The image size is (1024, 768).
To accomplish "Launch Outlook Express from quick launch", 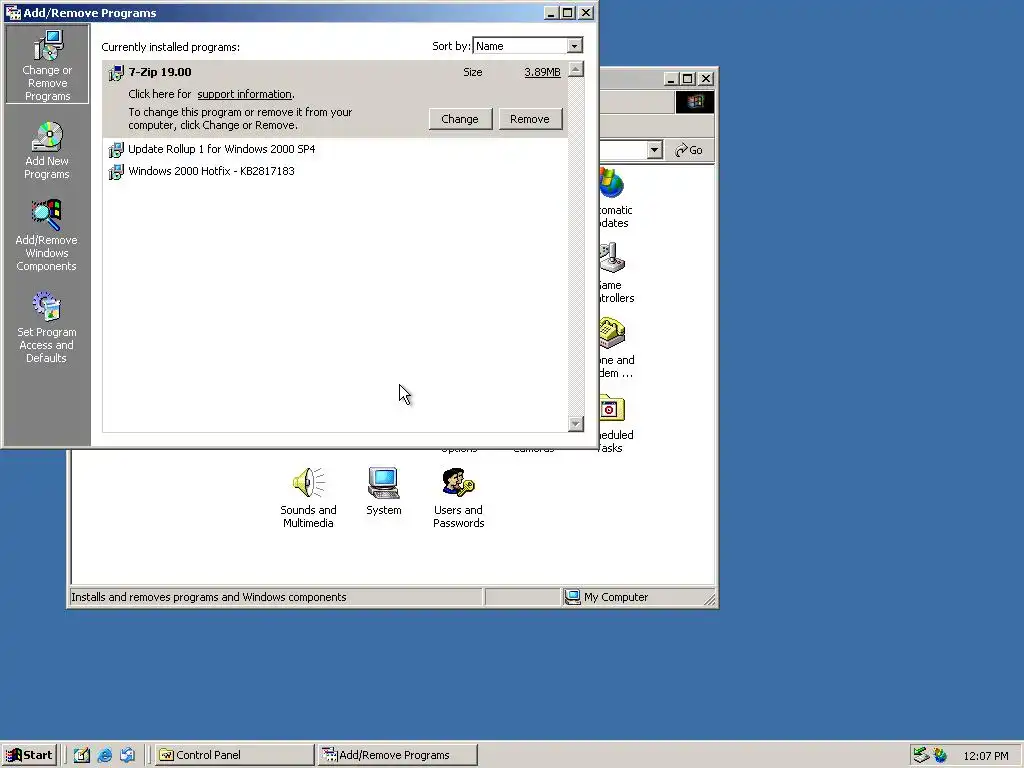I will [x=127, y=755].
